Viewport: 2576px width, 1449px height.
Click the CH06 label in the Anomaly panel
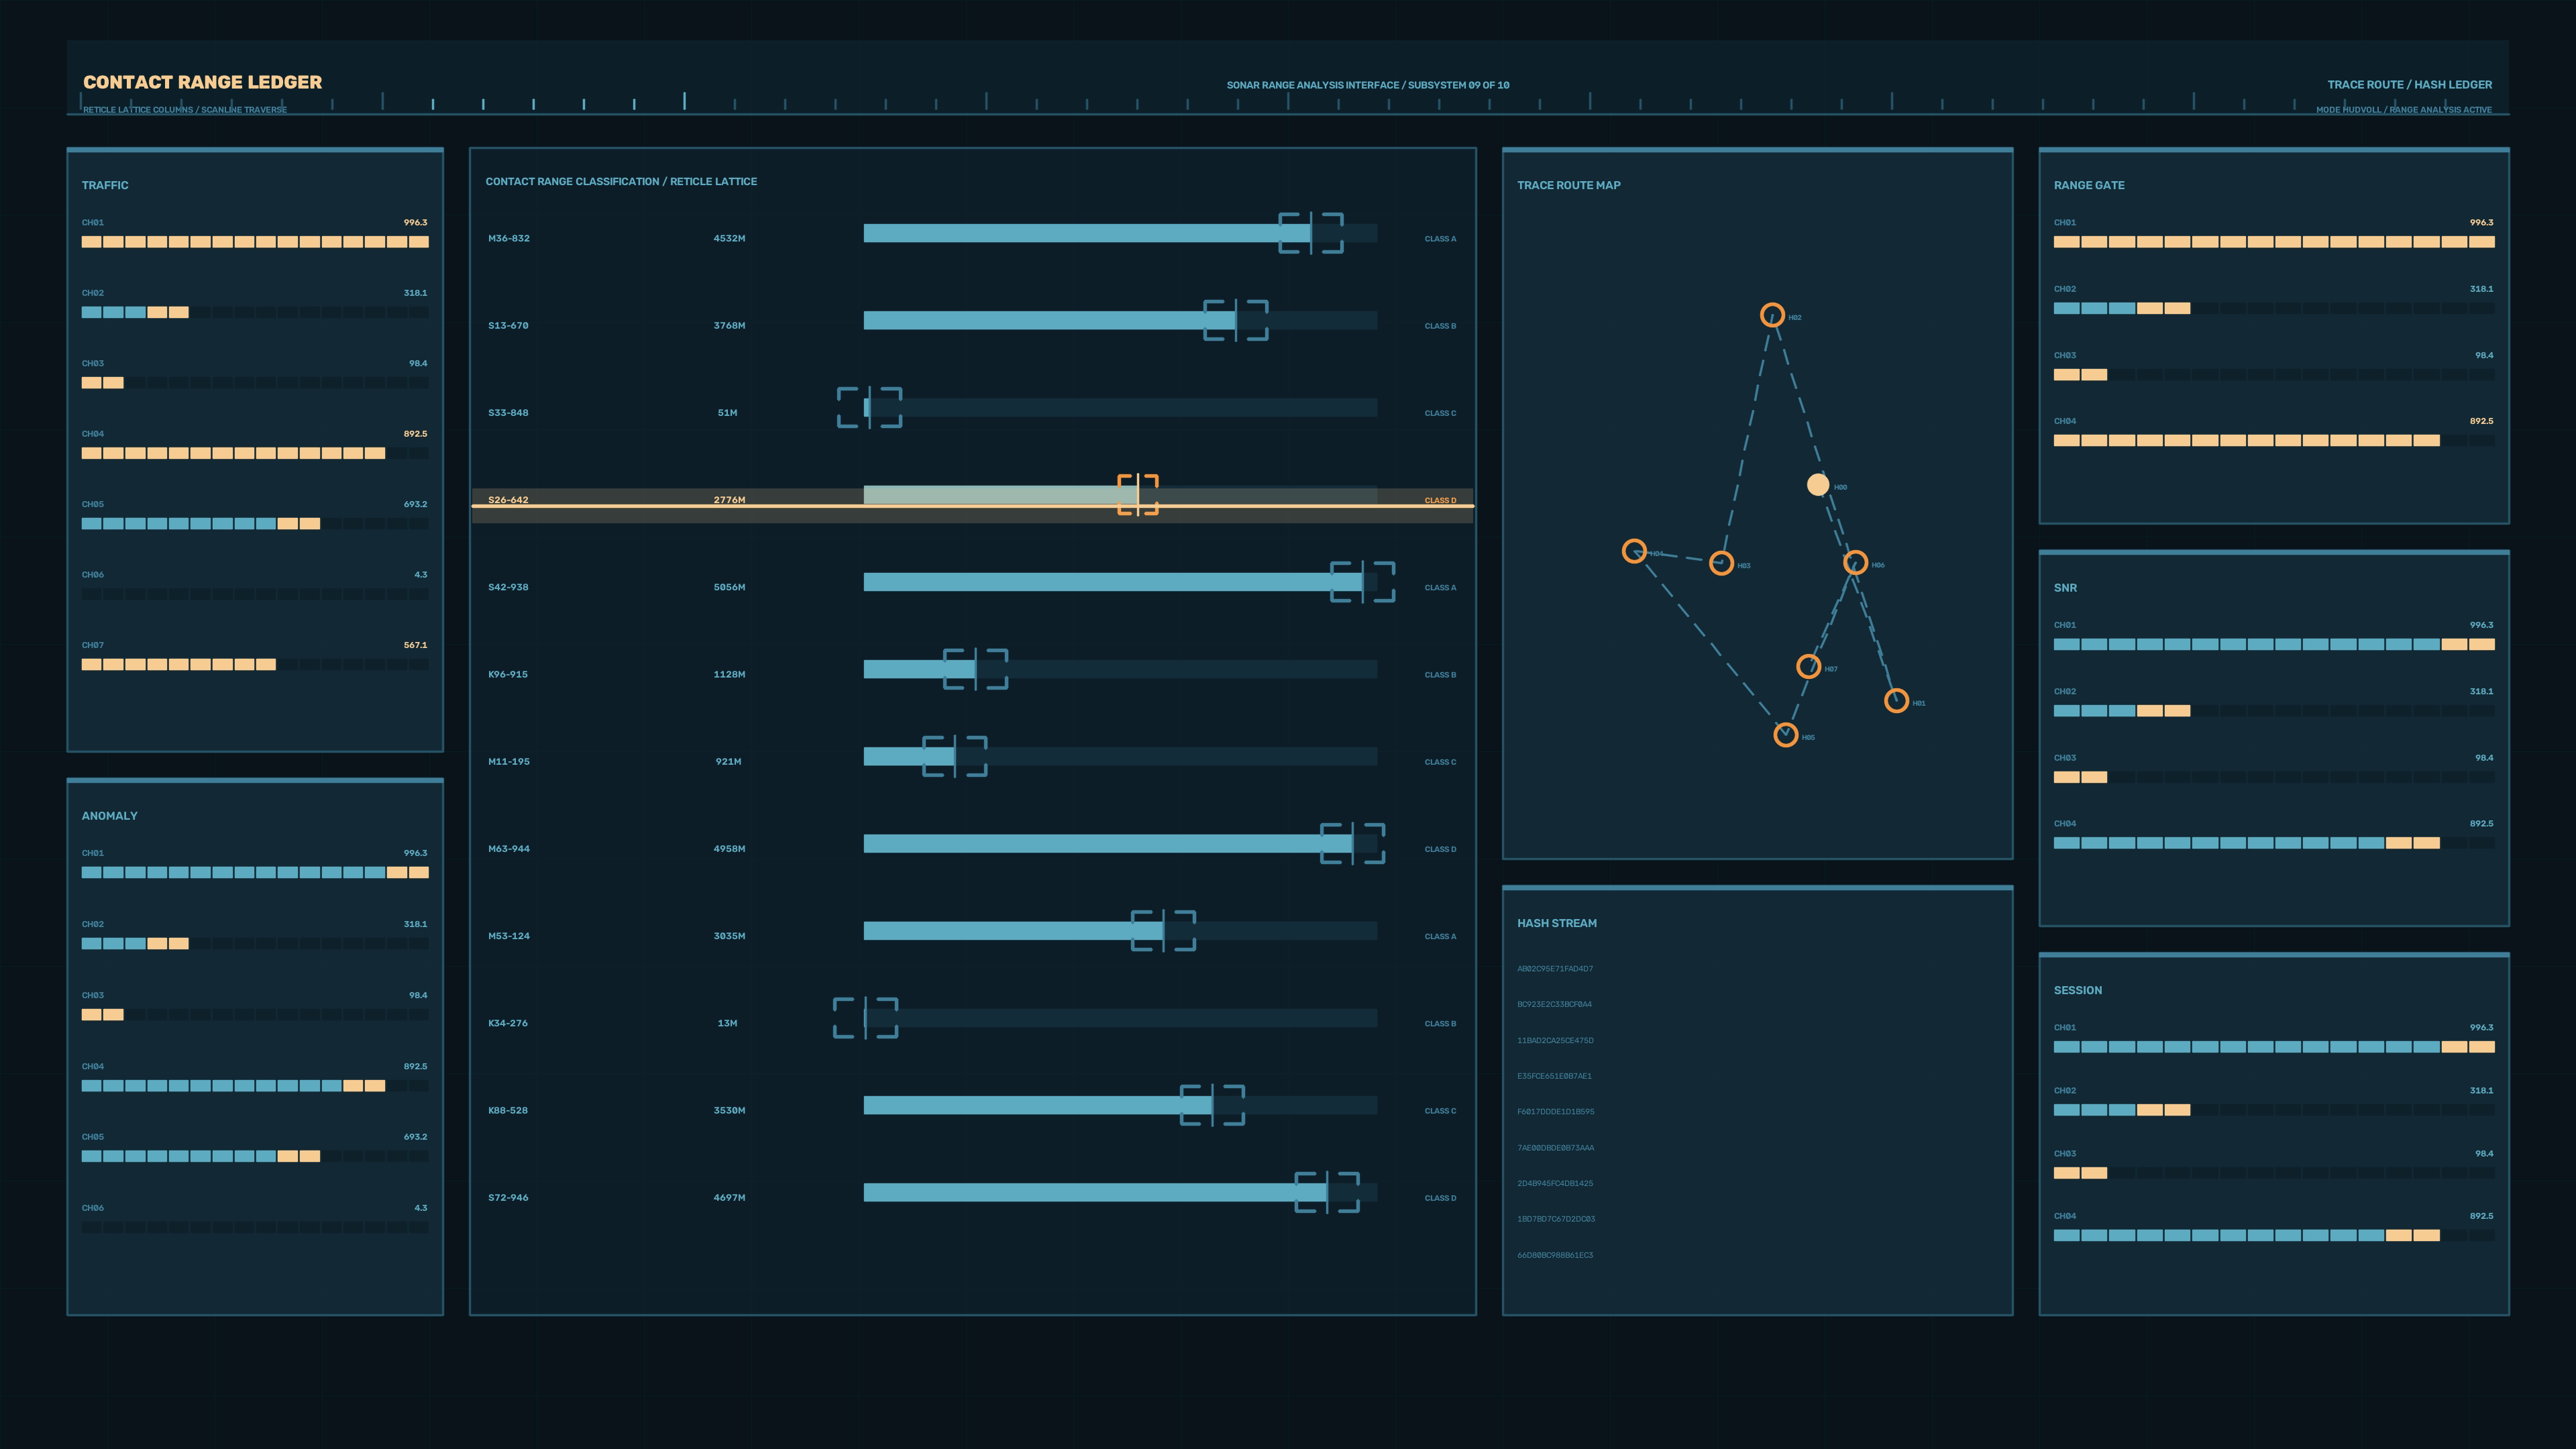pyautogui.click(x=93, y=1208)
